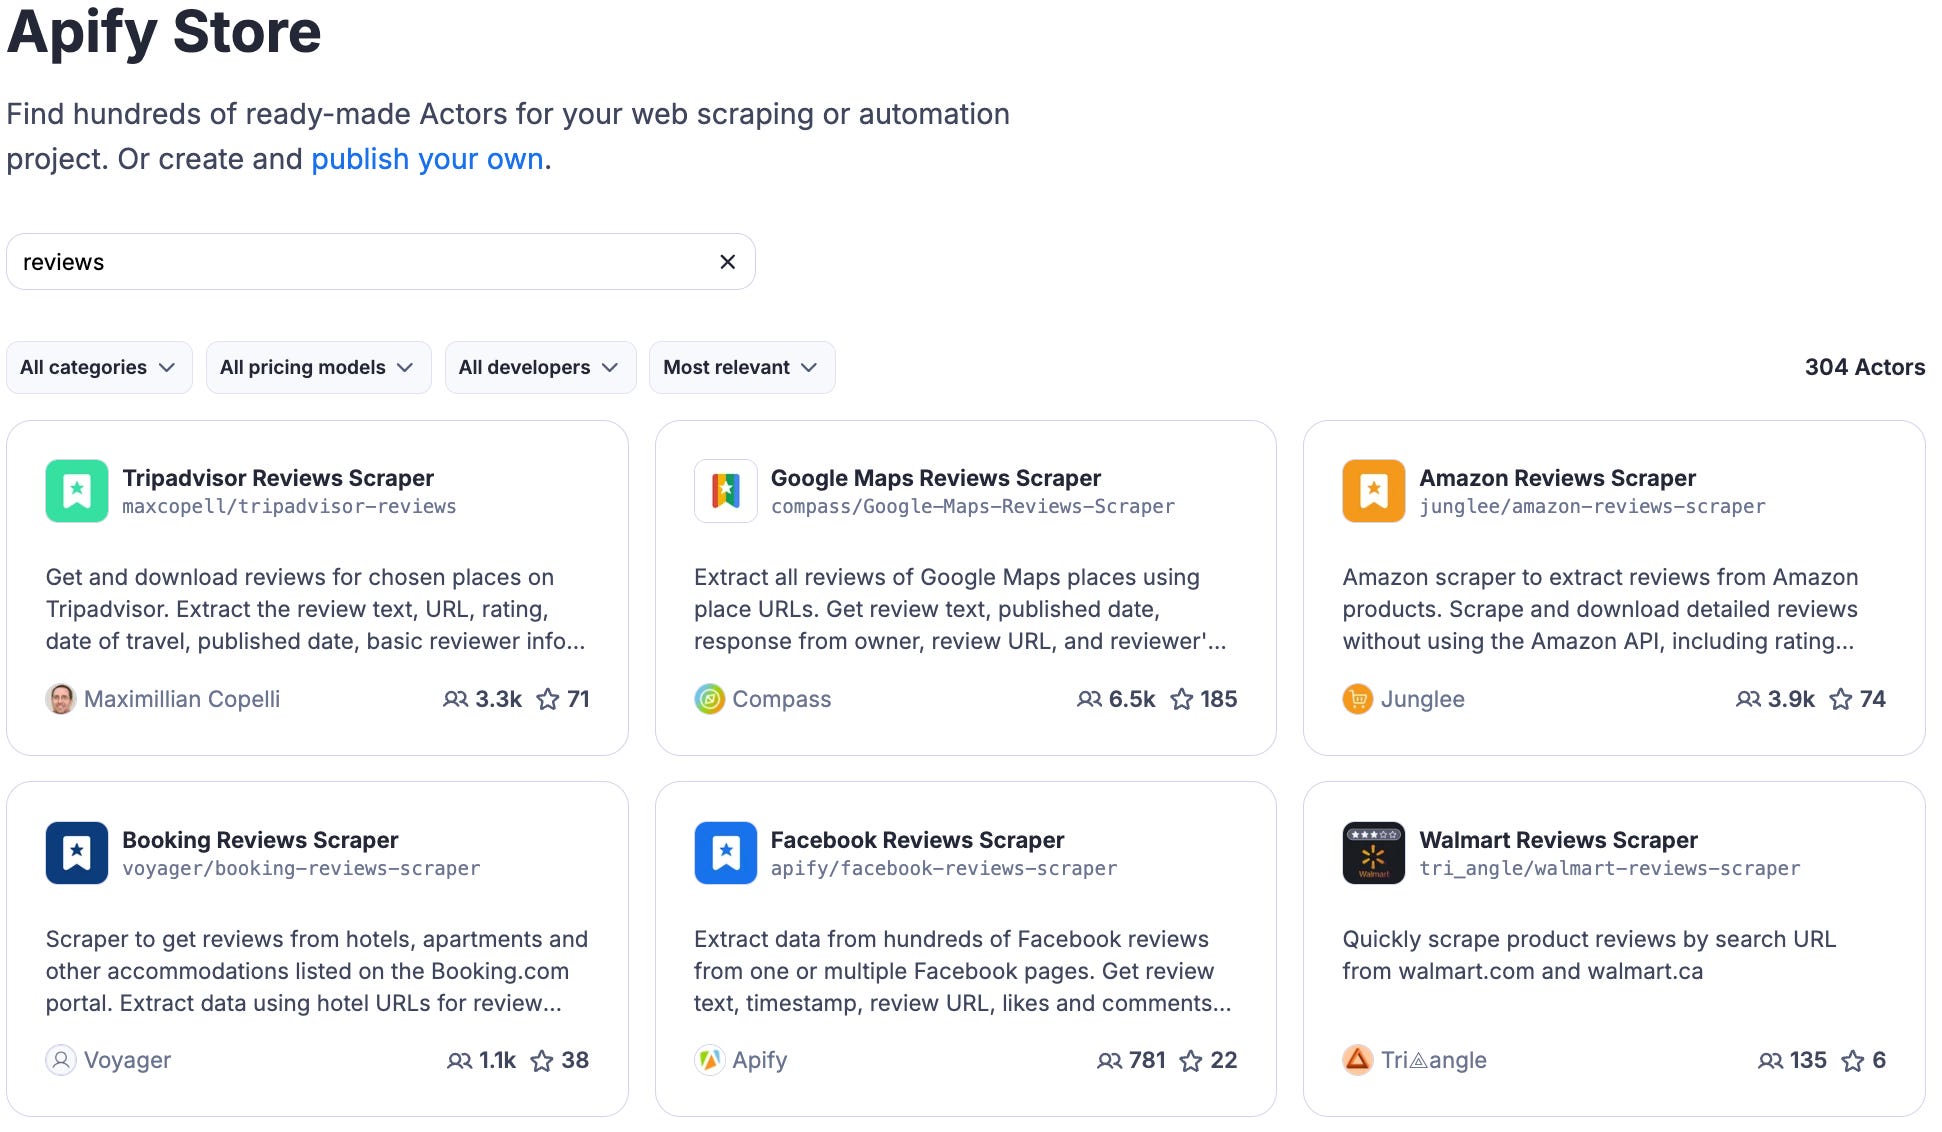Click the reviews search input field
The width and height of the screenshot is (1942, 1132).
point(380,262)
